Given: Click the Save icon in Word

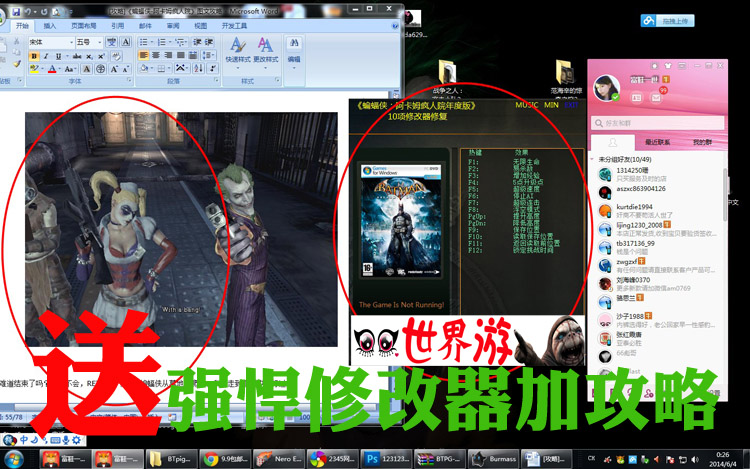Looking at the screenshot, I should pyautogui.click(x=16, y=11).
